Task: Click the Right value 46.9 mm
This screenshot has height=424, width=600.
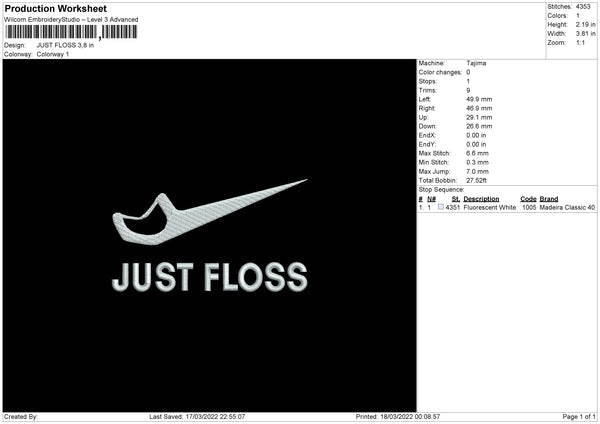Action: coord(479,108)
